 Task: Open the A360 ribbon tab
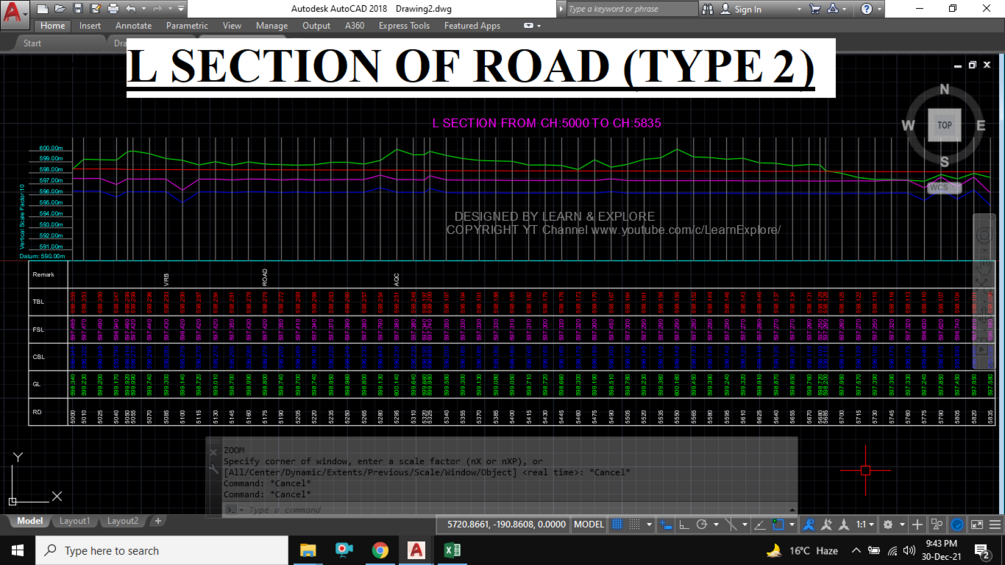click(x=354, y=26)
